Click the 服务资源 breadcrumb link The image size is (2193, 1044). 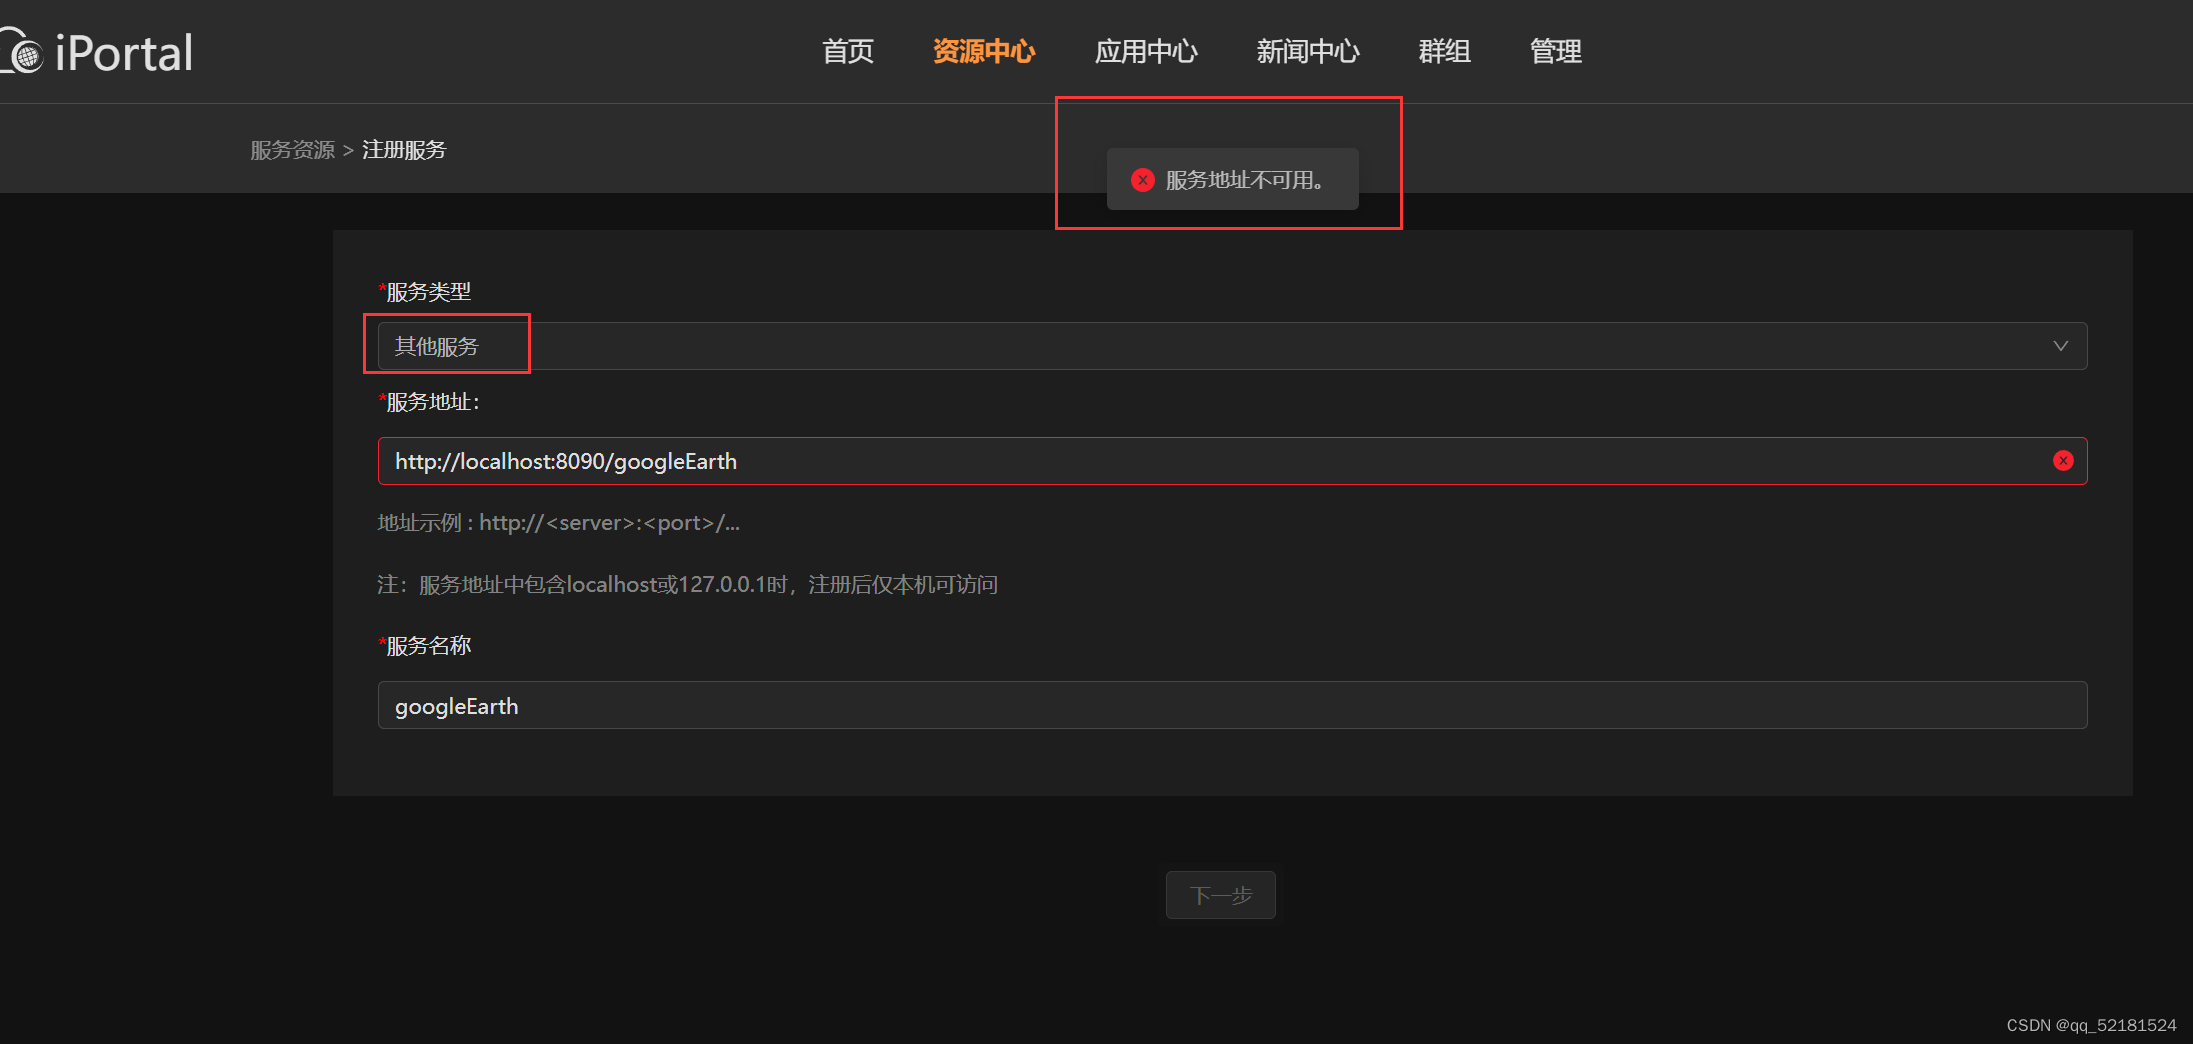point(292,150)
